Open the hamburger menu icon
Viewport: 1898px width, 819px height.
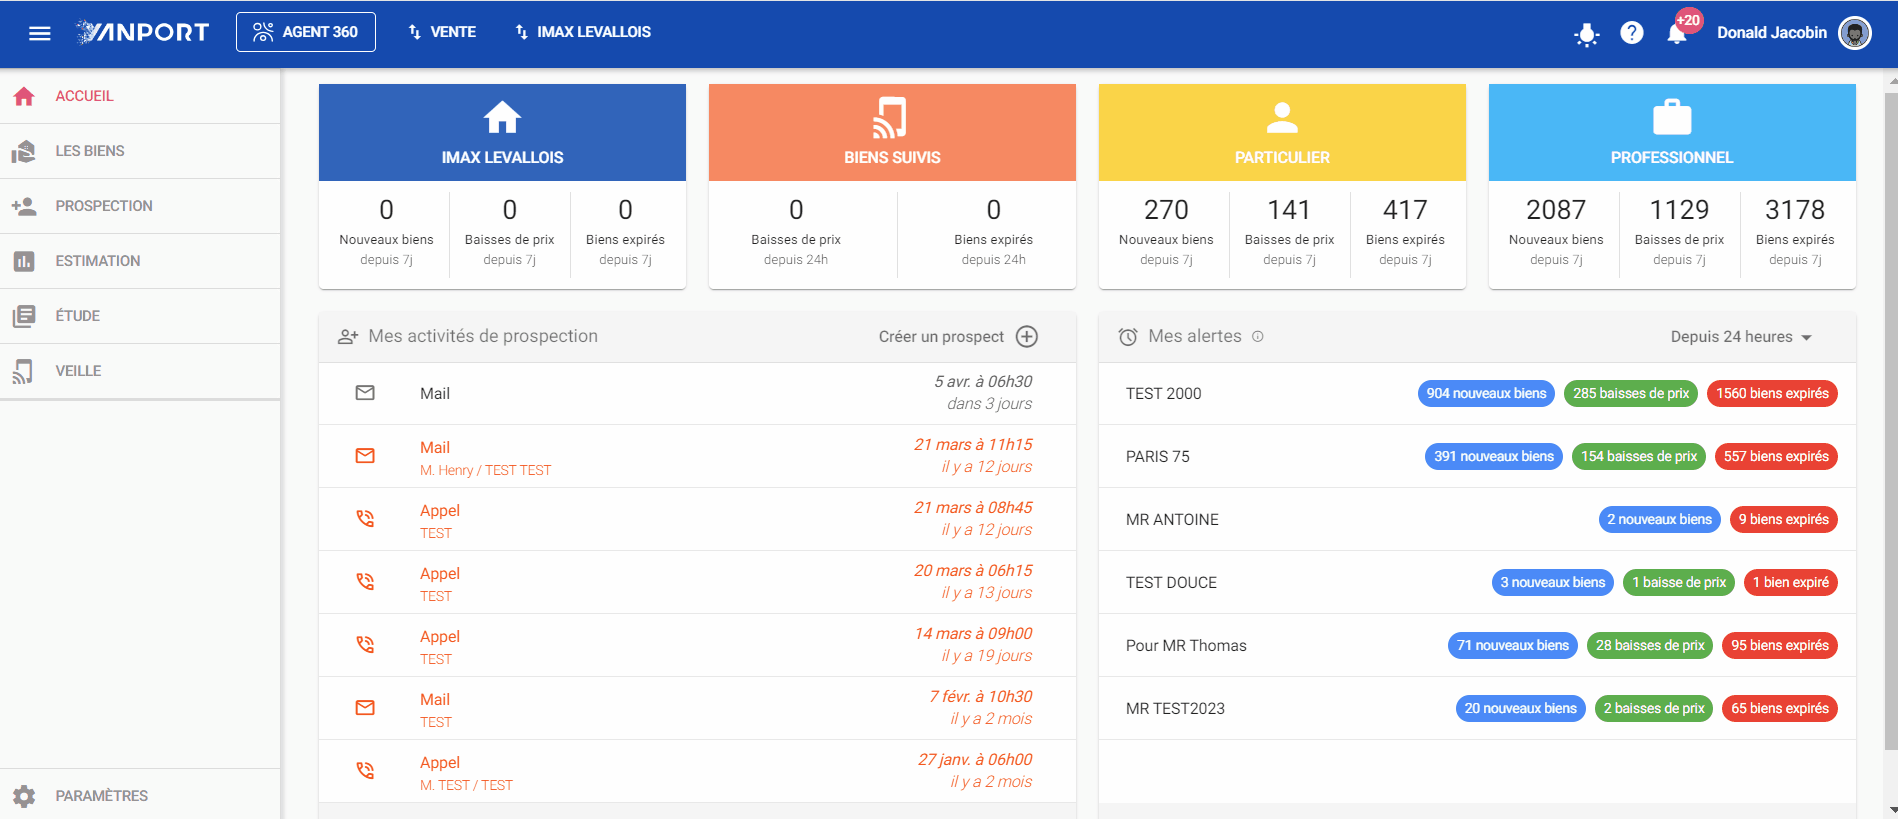(40, 33)
